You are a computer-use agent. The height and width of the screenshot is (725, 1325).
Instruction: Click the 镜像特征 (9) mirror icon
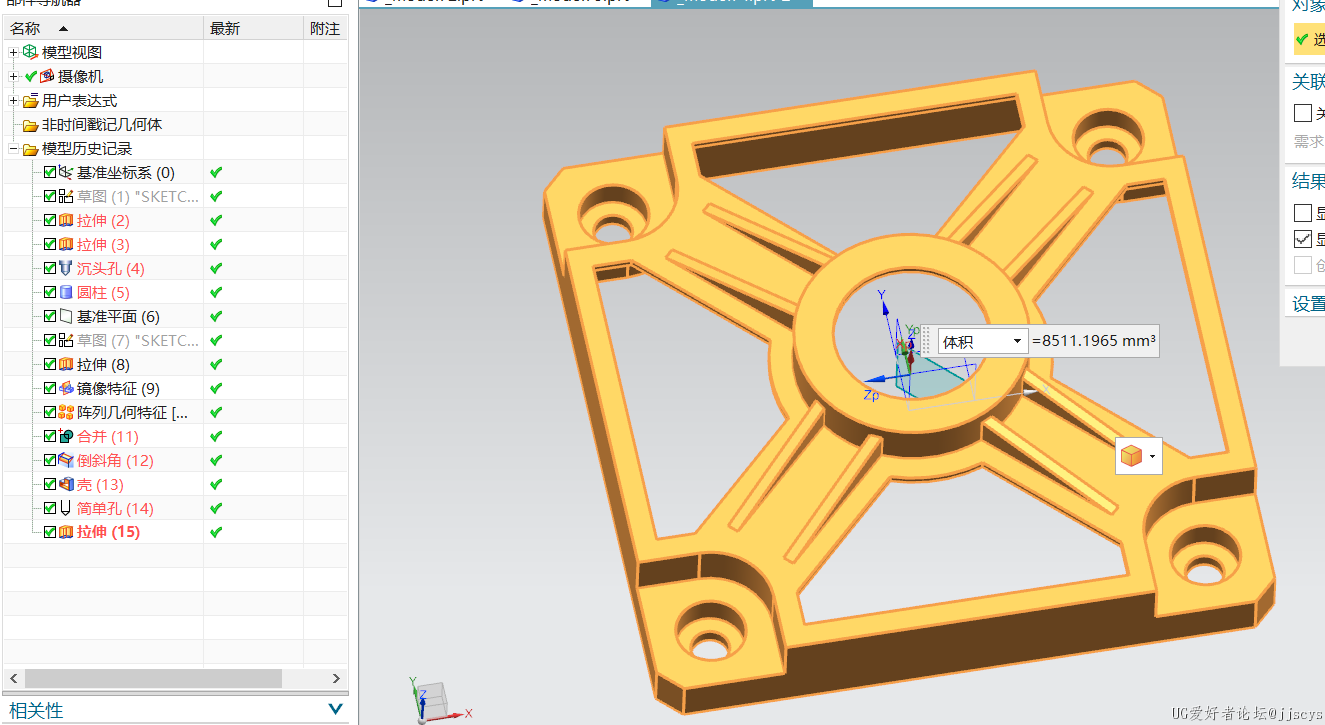pyautogui.click(x=66, y=388)
